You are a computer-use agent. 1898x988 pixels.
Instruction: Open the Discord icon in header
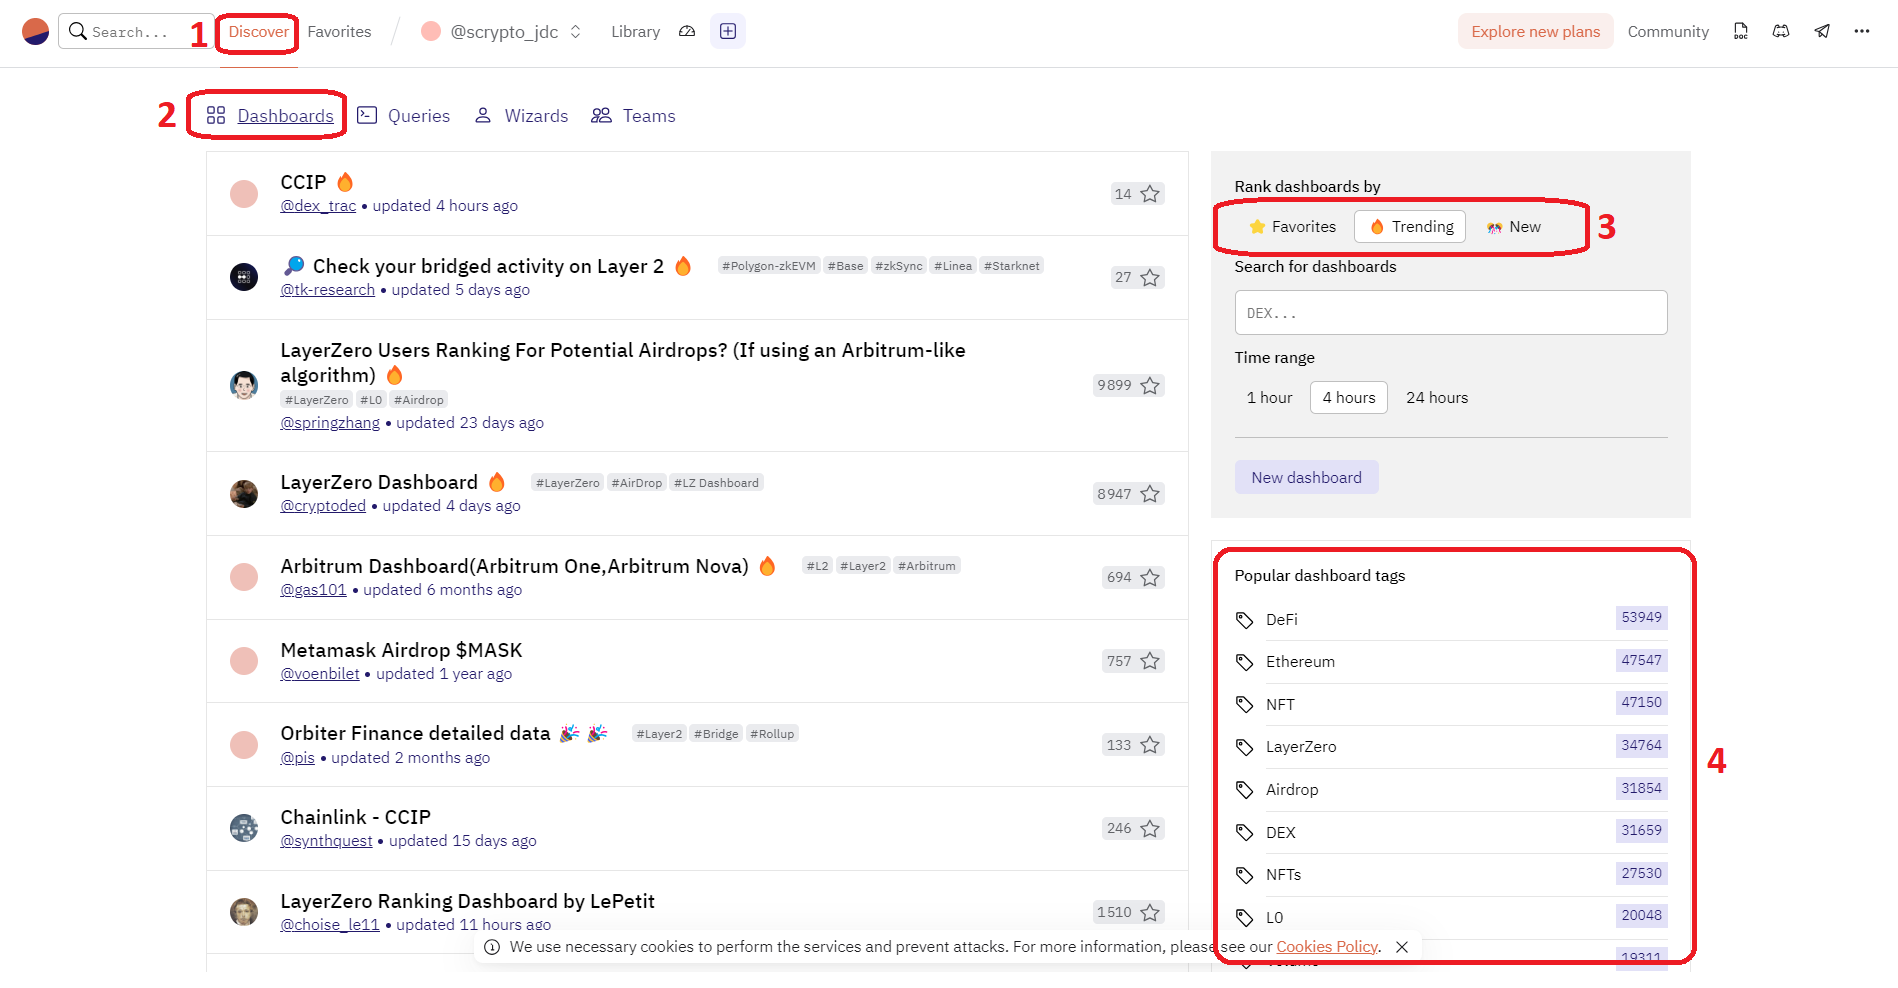(1781, 32)
